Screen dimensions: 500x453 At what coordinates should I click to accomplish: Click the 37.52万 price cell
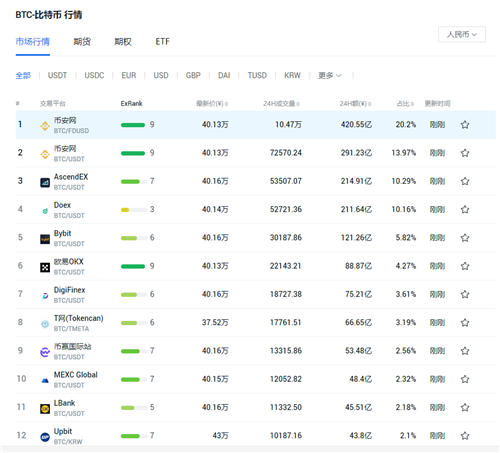tap(215, 323)
